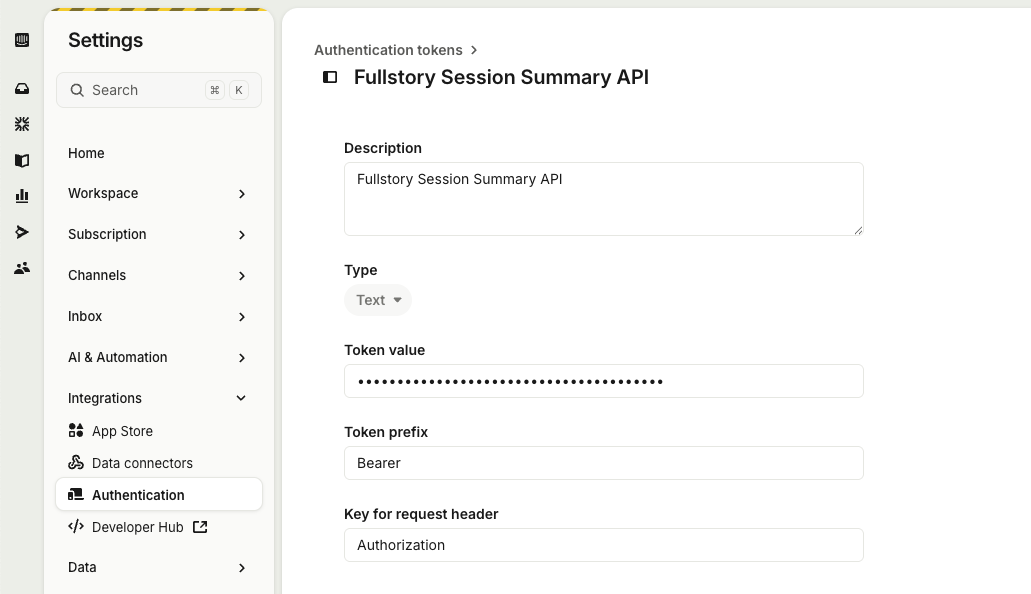Expand the AI & Automation section
The height and width of the screenshot is (594, 1031).
158,357
